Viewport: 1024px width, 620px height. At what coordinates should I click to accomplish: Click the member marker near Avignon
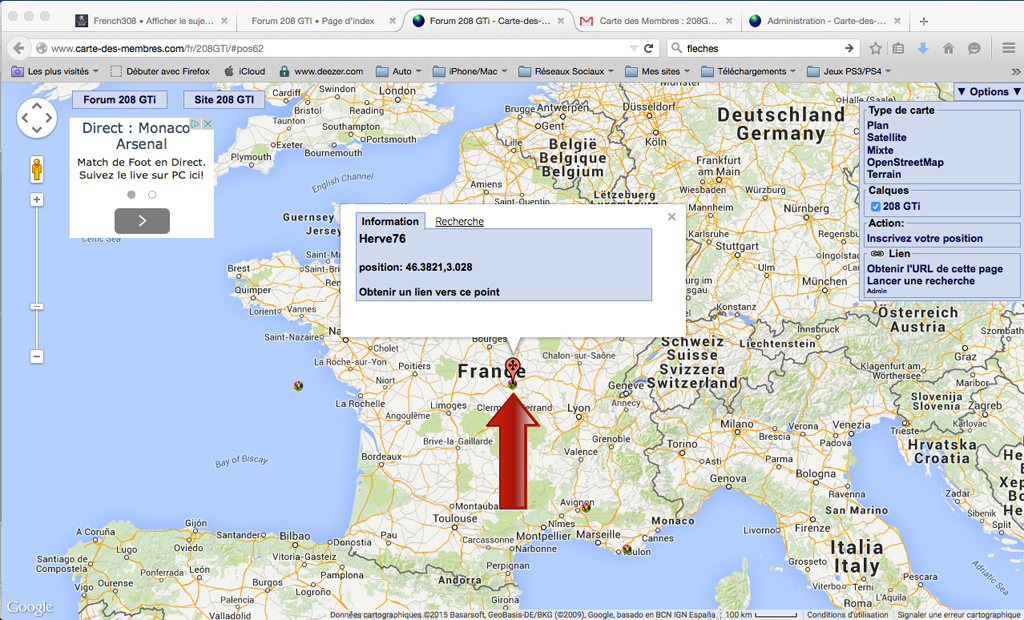point(586,507)
